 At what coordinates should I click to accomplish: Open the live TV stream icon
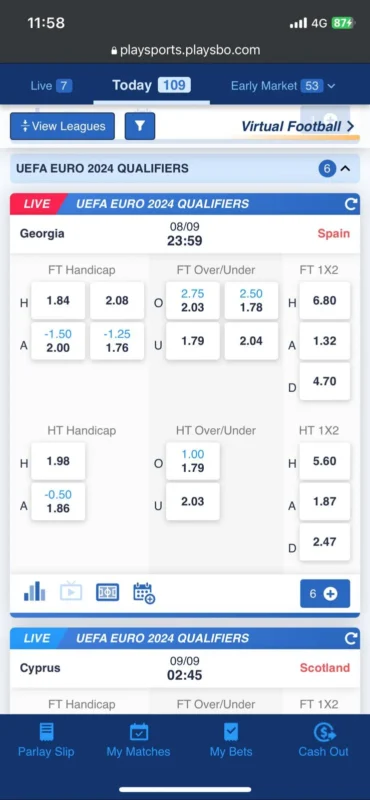71,592
